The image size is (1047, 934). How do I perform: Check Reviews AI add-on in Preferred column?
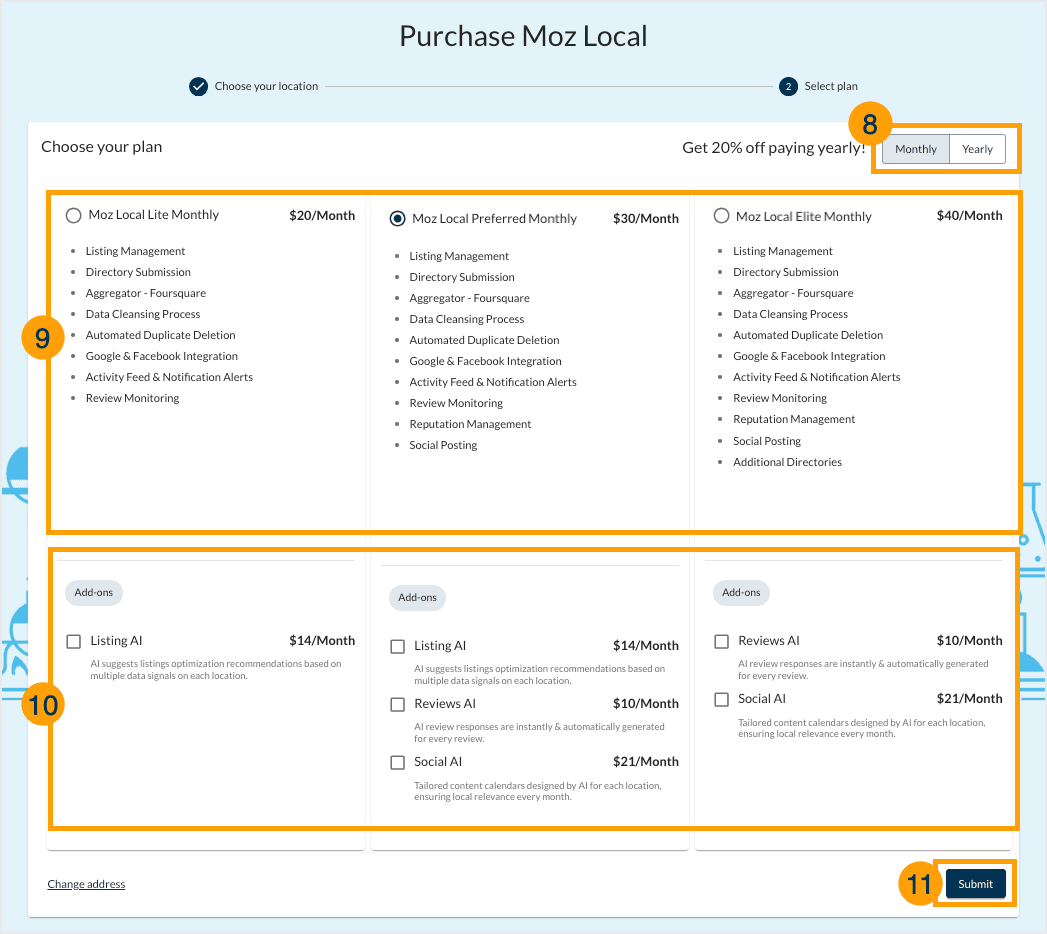(x=397, y=704)
